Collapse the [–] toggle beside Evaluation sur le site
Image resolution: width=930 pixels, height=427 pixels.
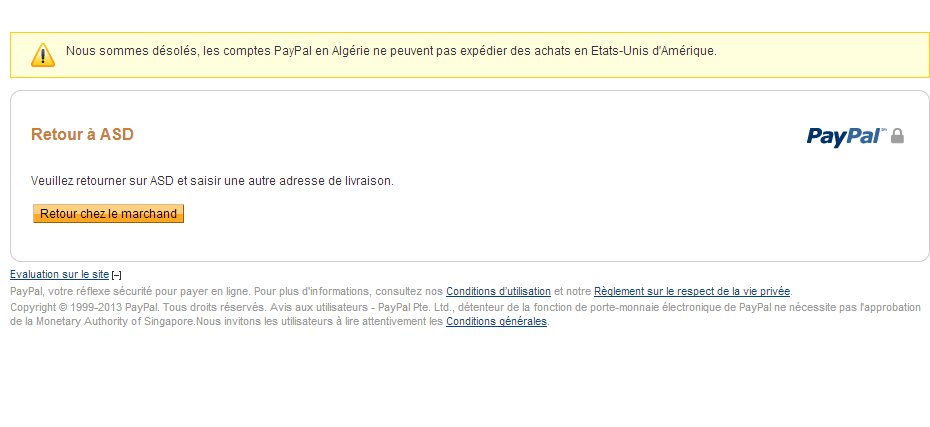[x=117, y=275]
